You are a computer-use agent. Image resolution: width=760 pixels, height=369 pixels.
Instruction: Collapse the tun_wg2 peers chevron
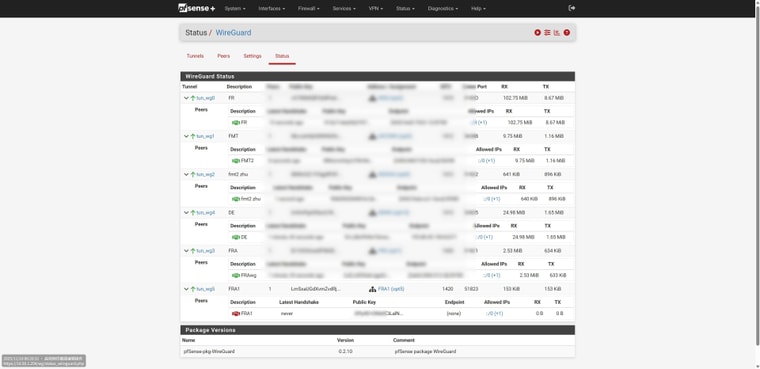(x=186, y=175)
